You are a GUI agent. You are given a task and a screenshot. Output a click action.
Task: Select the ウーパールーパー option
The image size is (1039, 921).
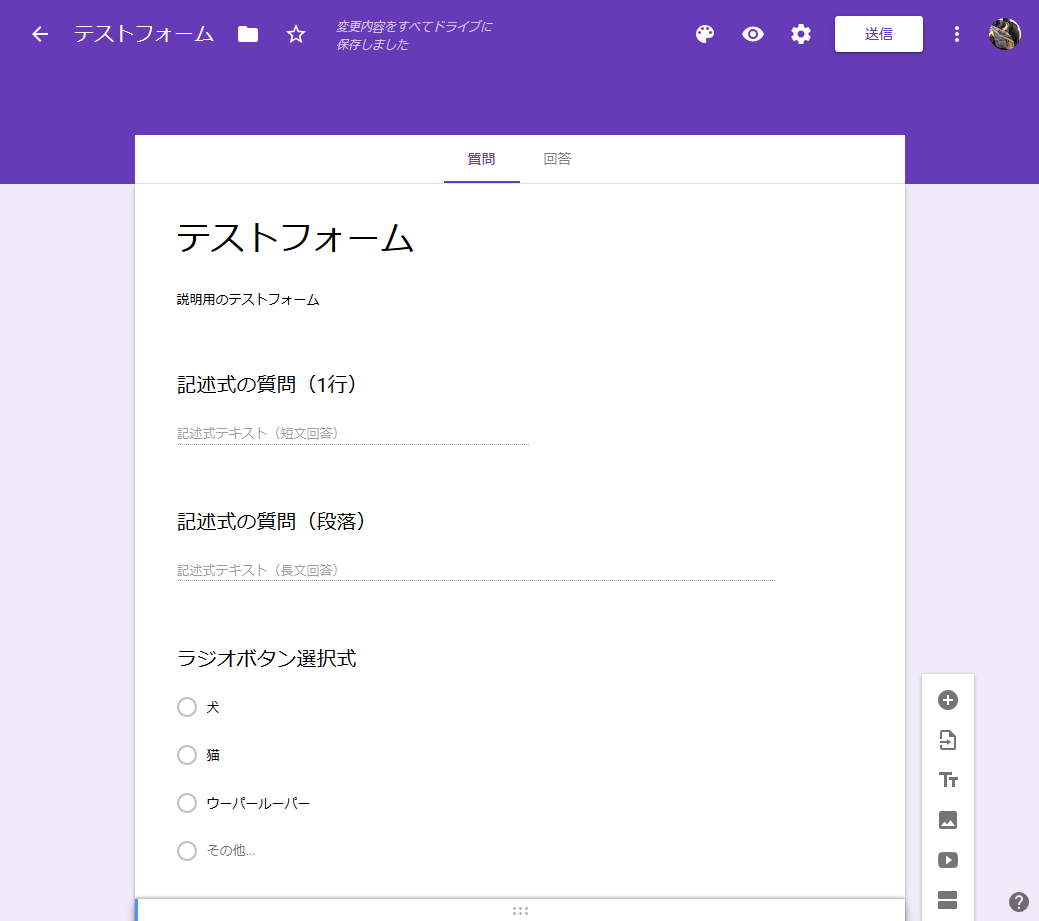tap(186, 802)
